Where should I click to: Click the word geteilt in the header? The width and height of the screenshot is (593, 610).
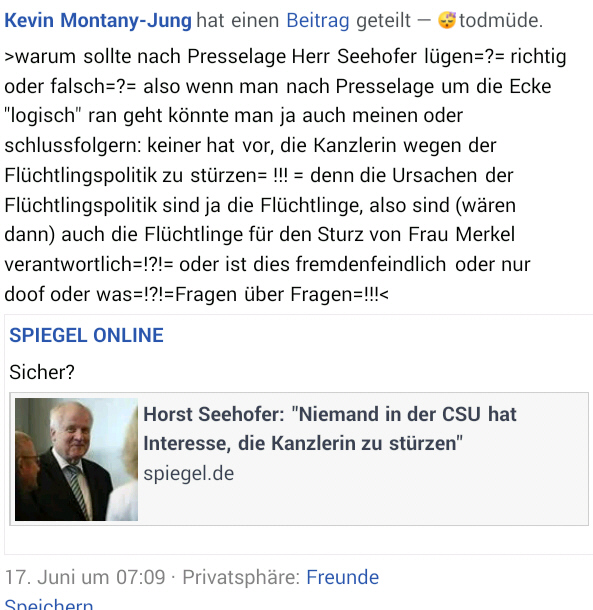[x=383, y=20]
